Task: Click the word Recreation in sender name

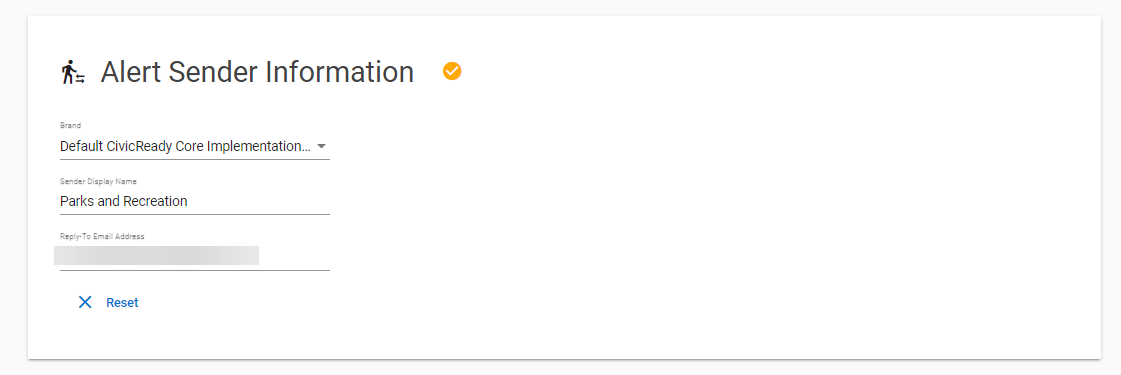Action: tap(155, 201)
